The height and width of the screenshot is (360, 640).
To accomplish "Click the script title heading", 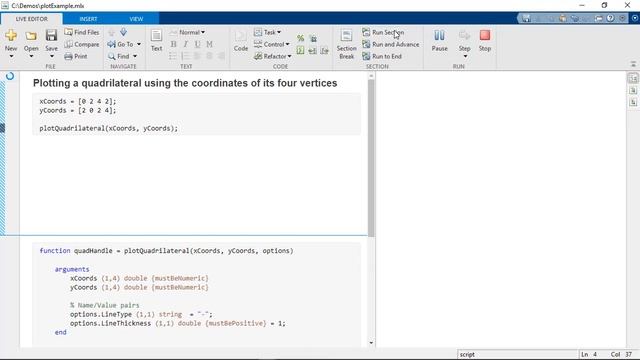I will point(185,83).
